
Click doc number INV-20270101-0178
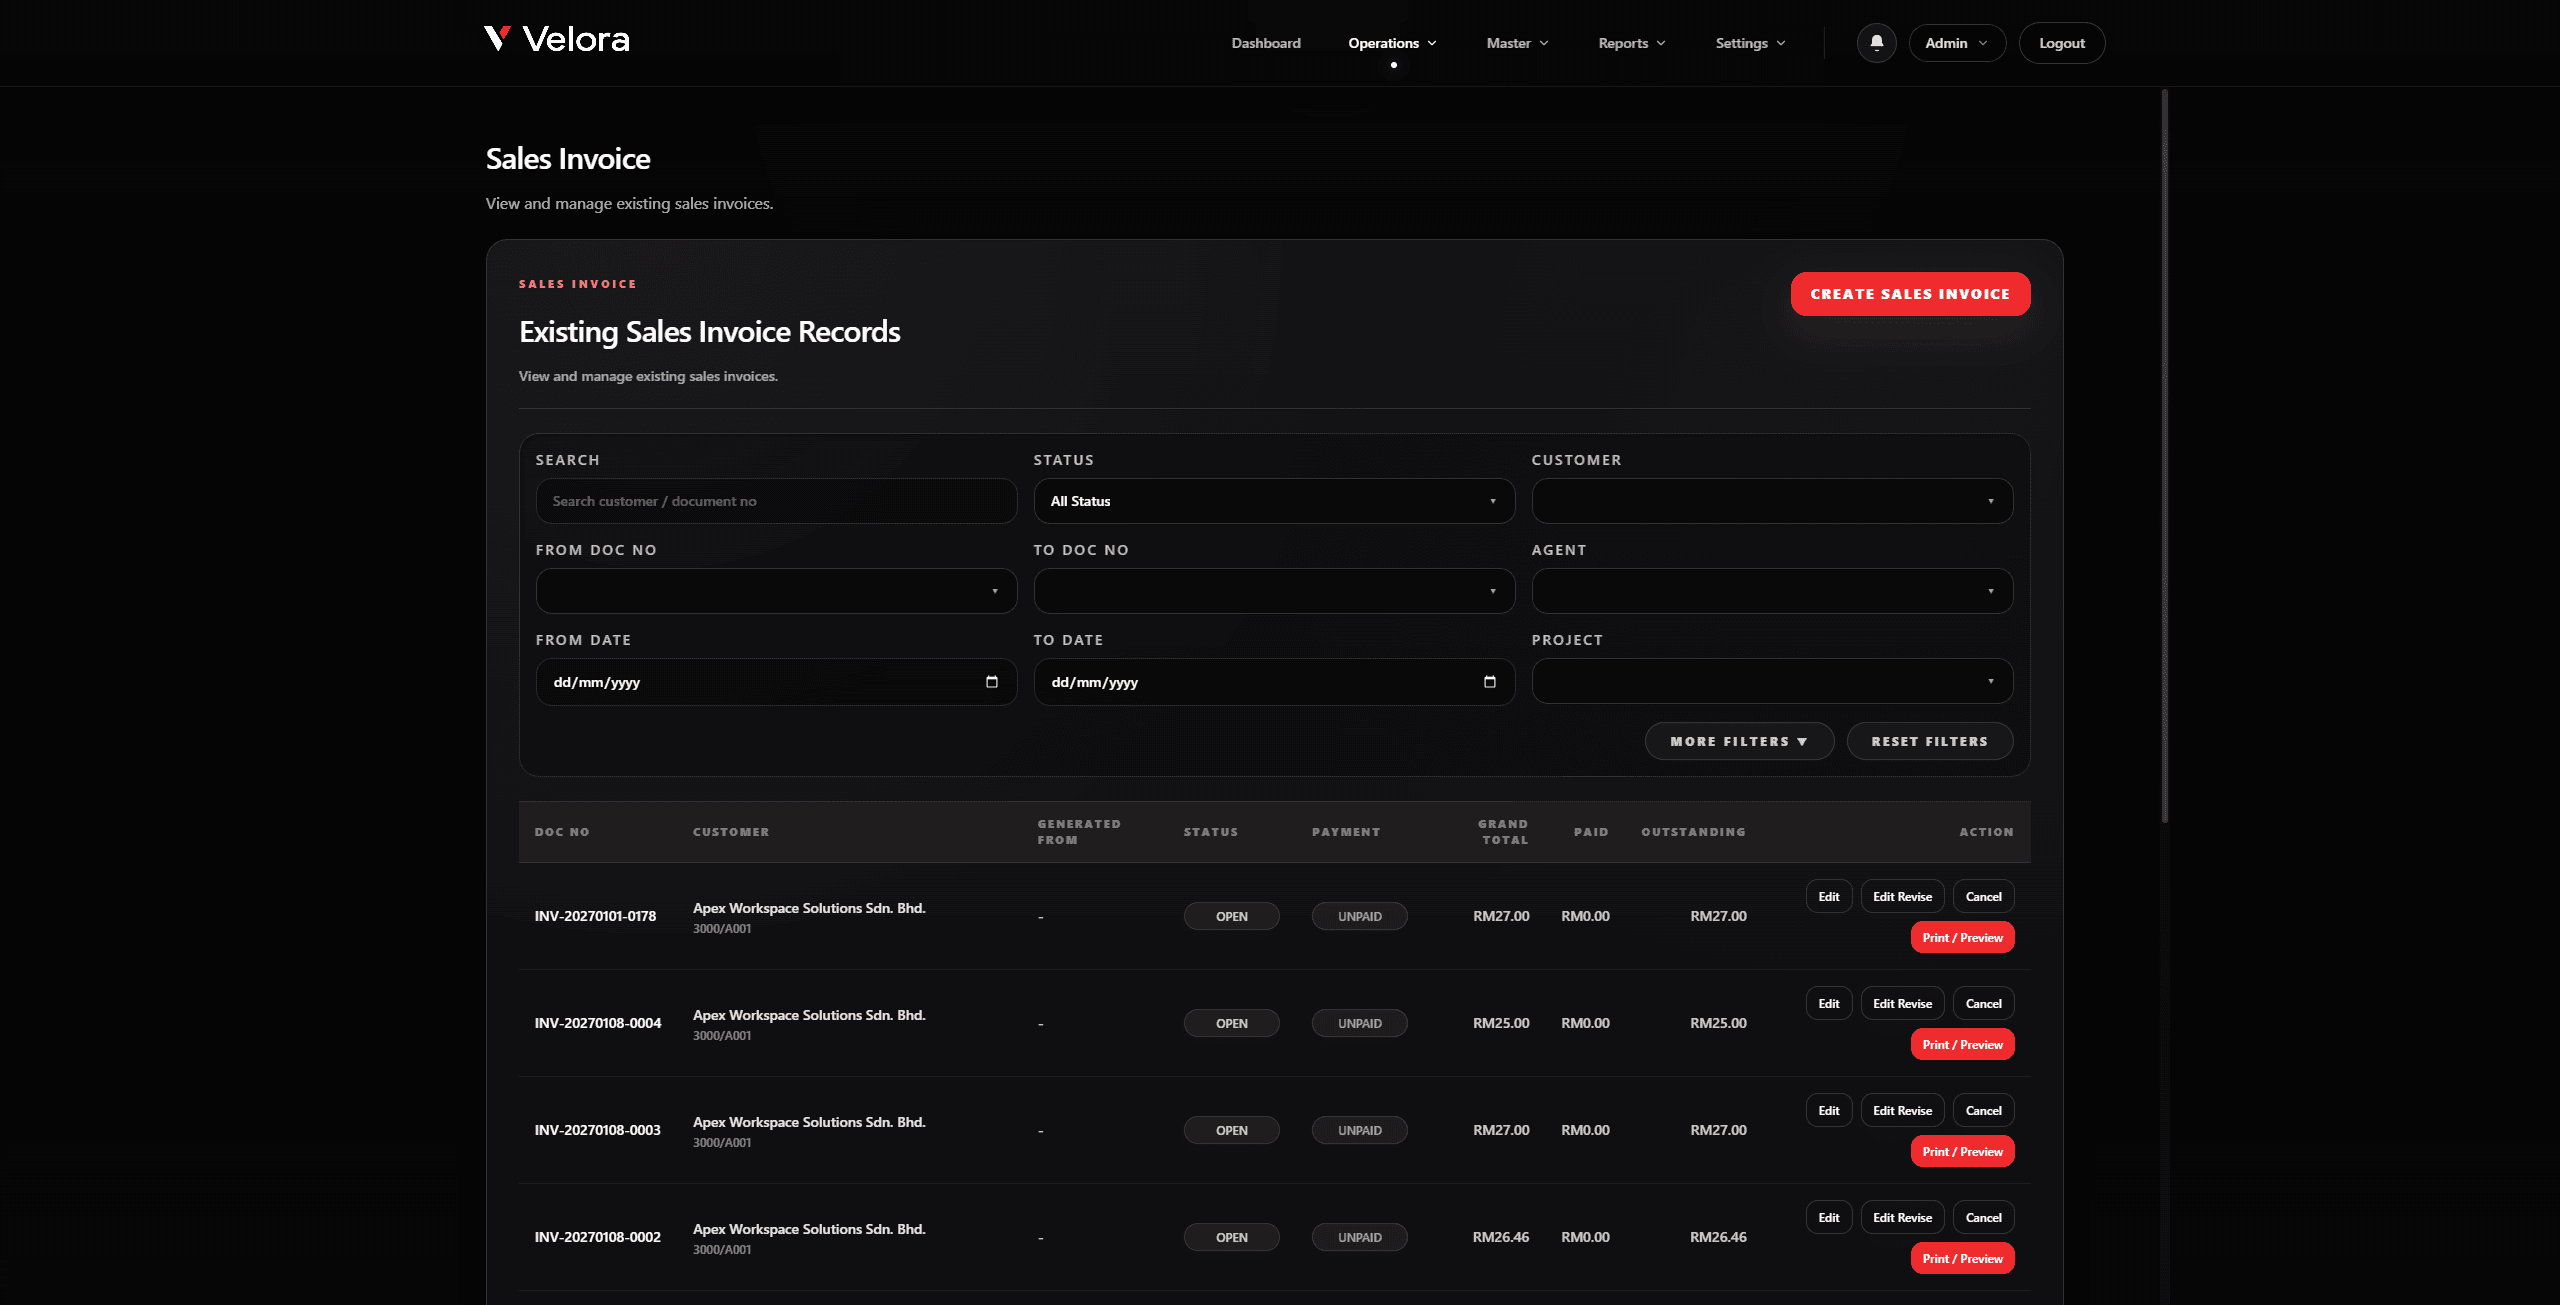click(595, 916)
